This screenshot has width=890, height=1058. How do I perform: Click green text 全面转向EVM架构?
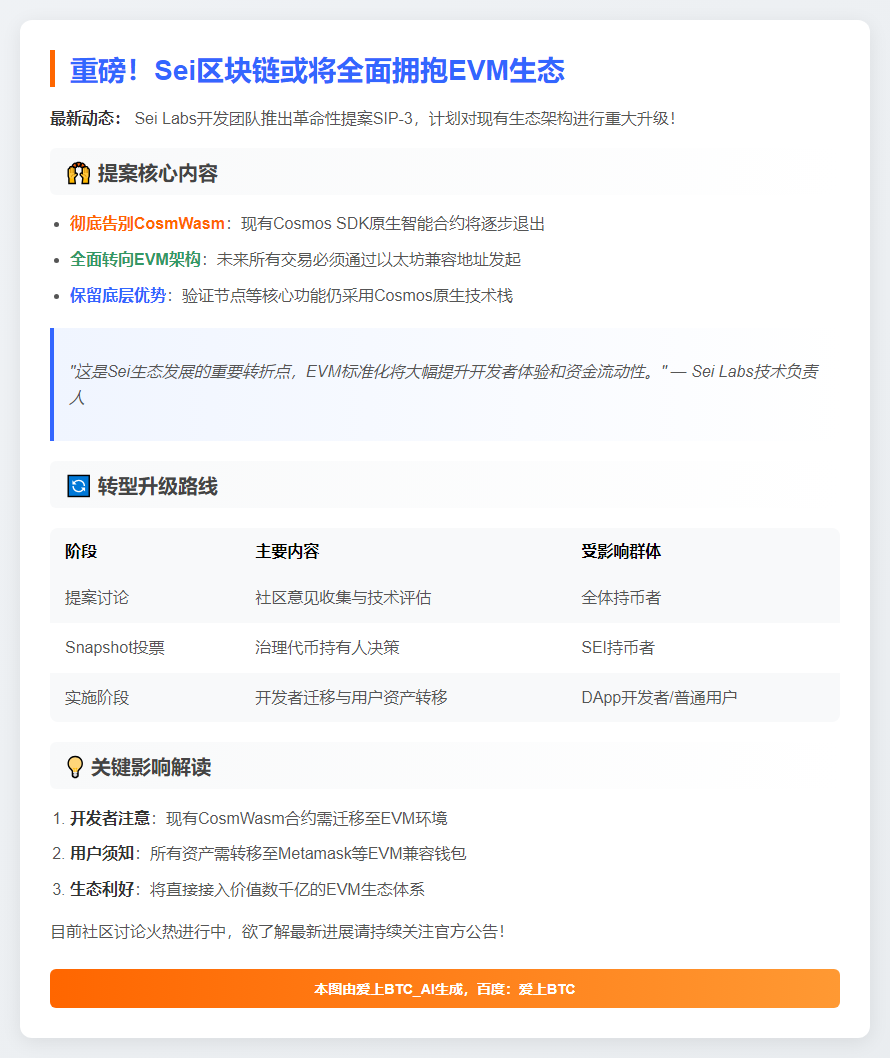(x=135, y=259)
